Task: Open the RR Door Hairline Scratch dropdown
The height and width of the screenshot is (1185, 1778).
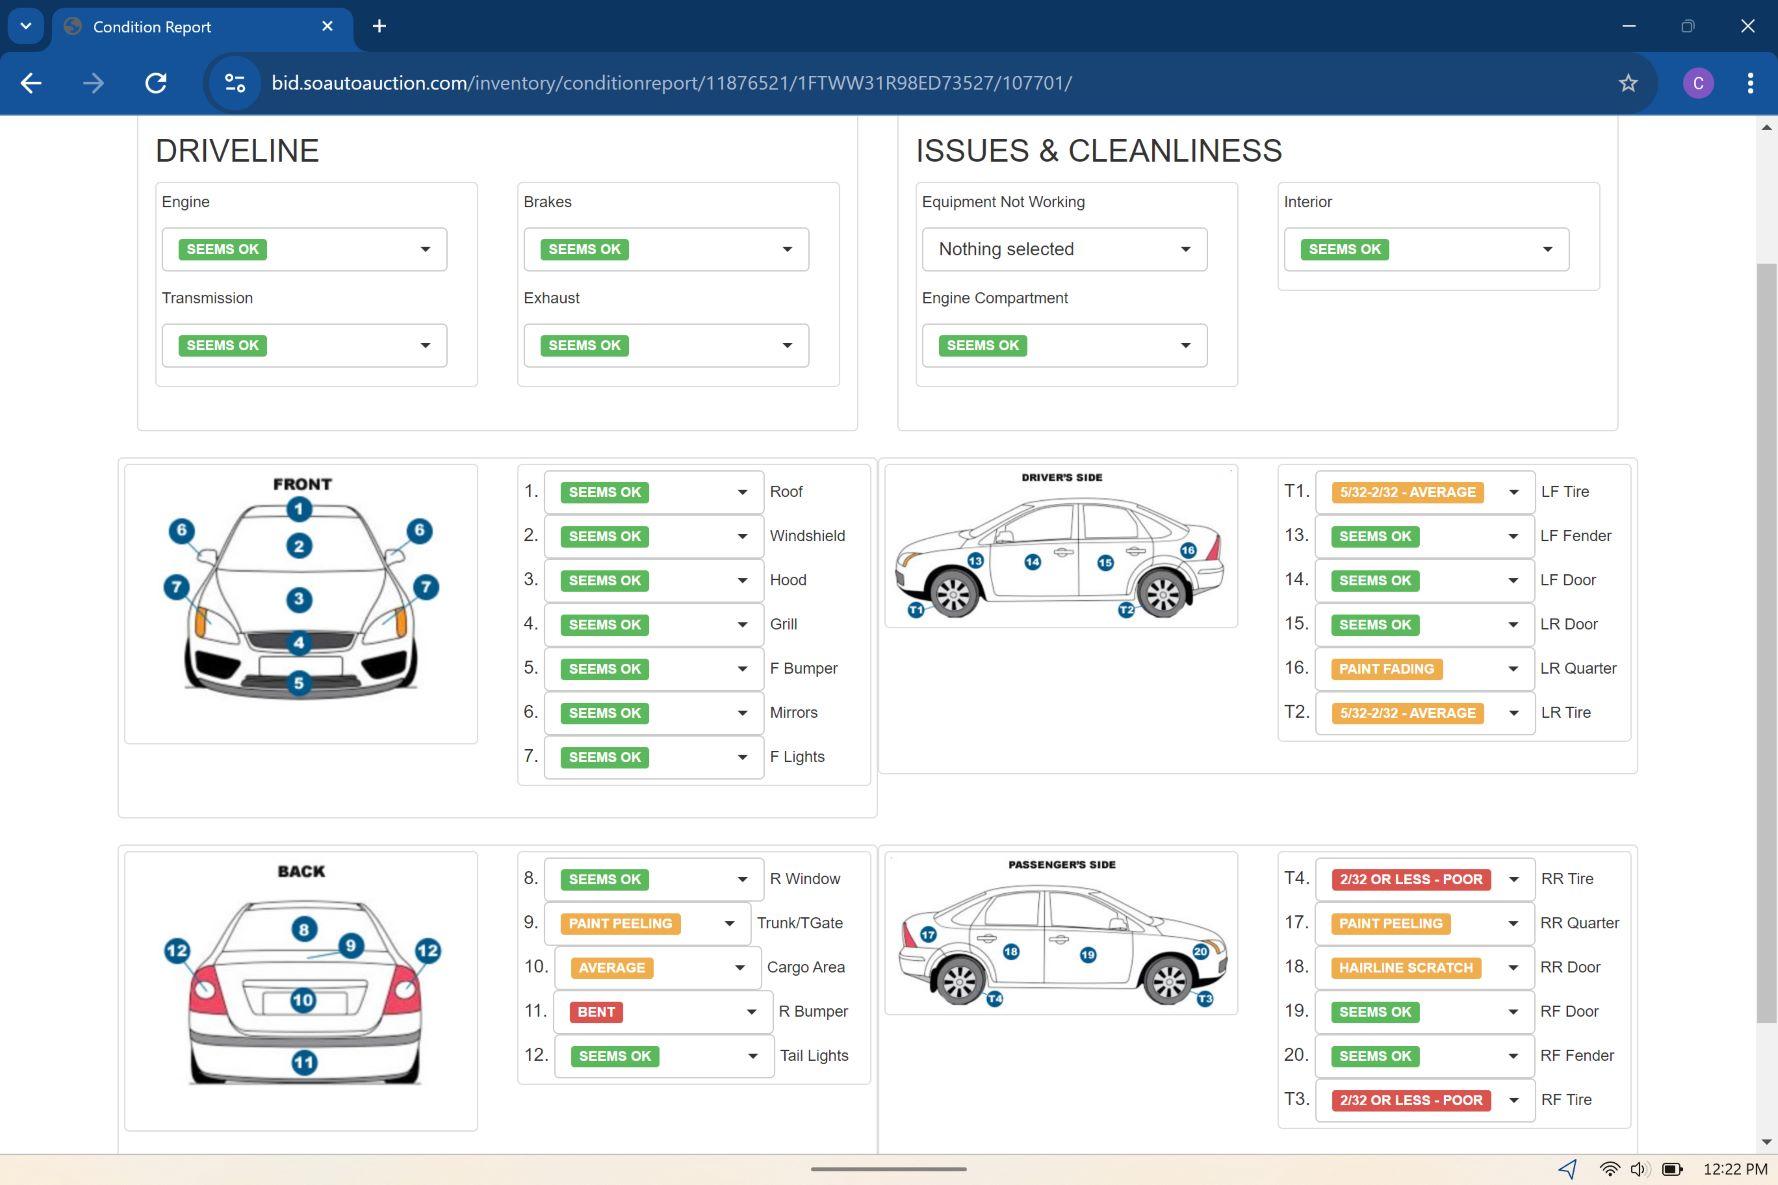Action: [1425, 967]
